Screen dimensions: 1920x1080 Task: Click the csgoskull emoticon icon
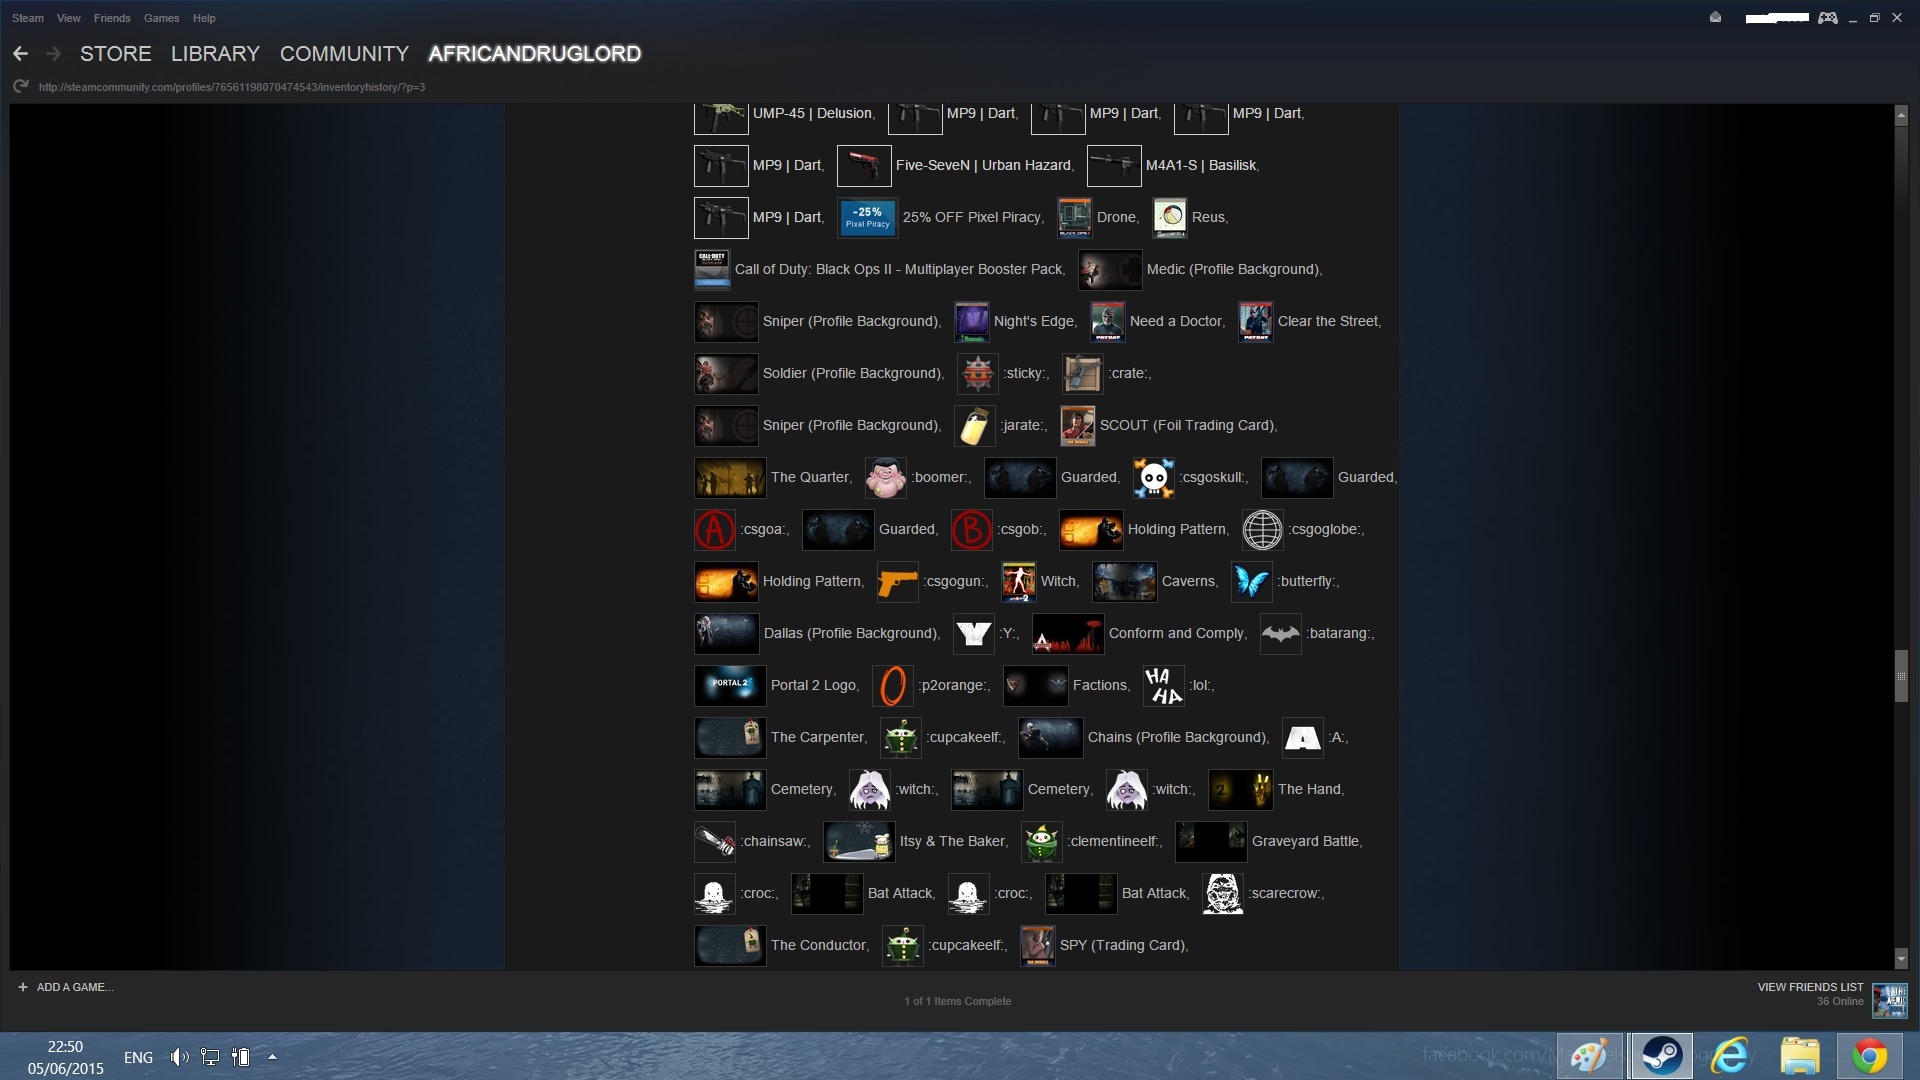pyautogui.click(x=1153, y=478)
